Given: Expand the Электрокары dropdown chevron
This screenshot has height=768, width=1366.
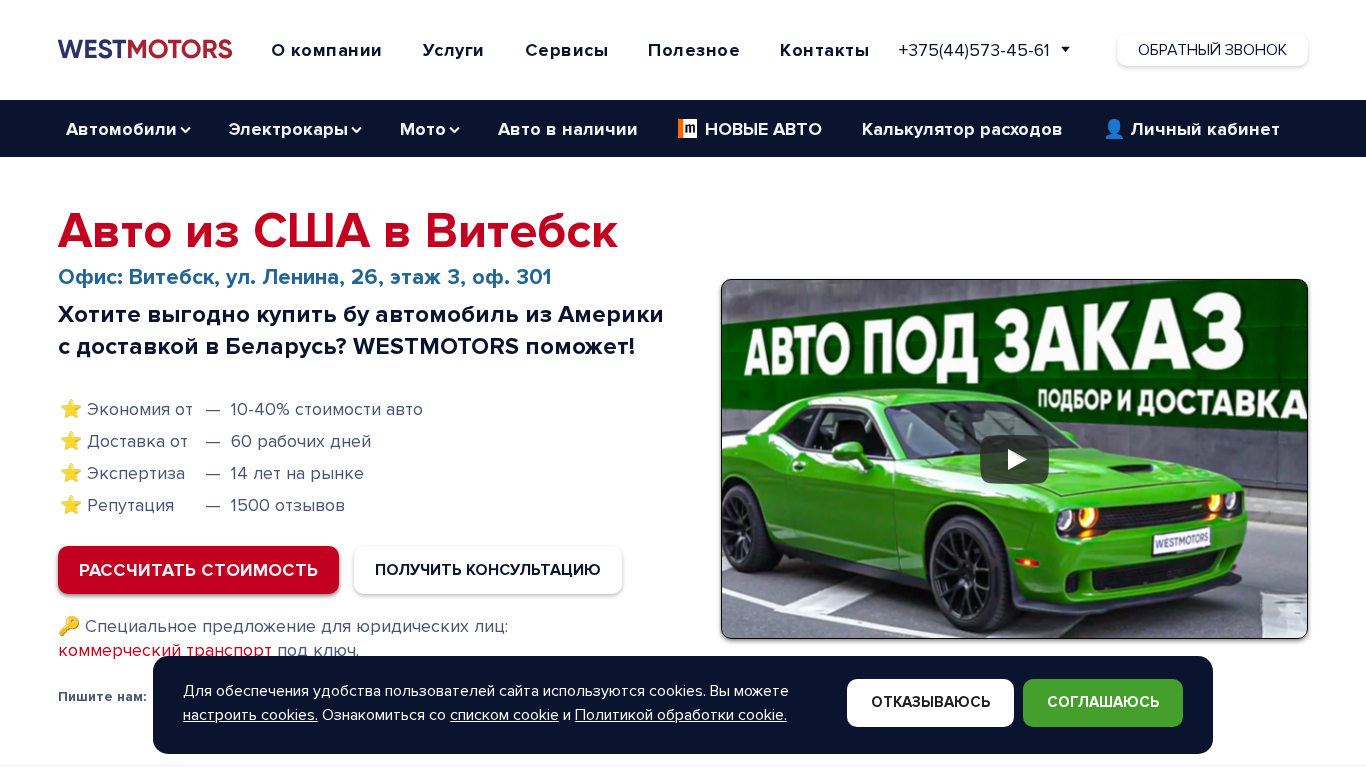Looking at the screenshot, I should coord(357,130).
